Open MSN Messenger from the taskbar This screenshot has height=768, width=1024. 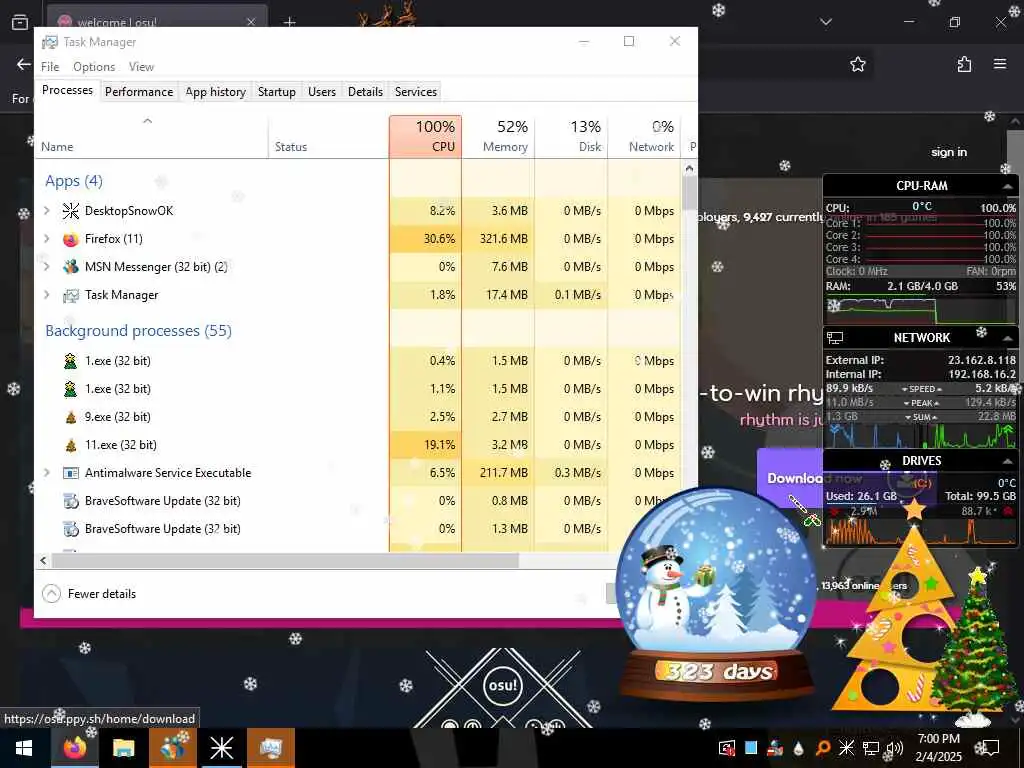172,748
